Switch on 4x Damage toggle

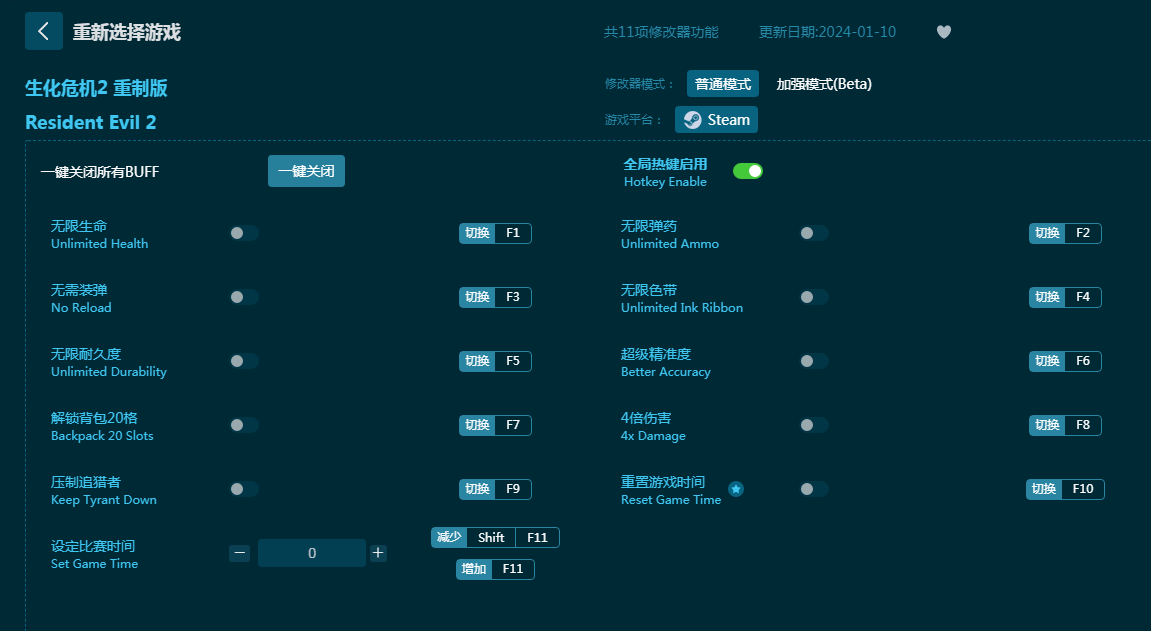click(814, 425)
